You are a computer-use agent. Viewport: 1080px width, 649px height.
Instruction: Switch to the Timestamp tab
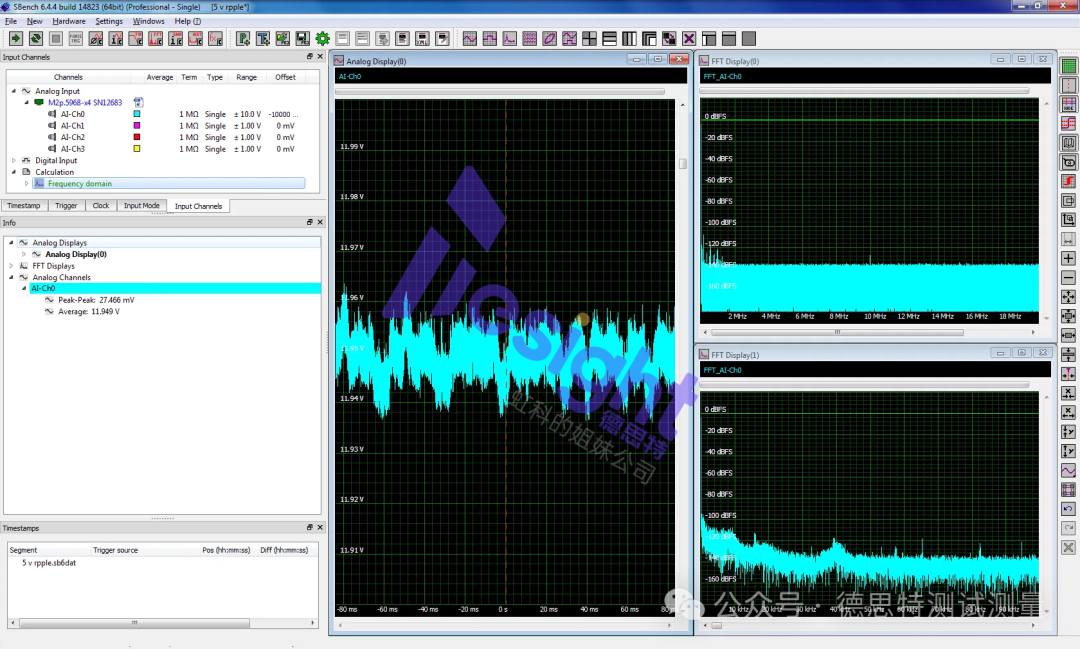(x=24, y=206)
